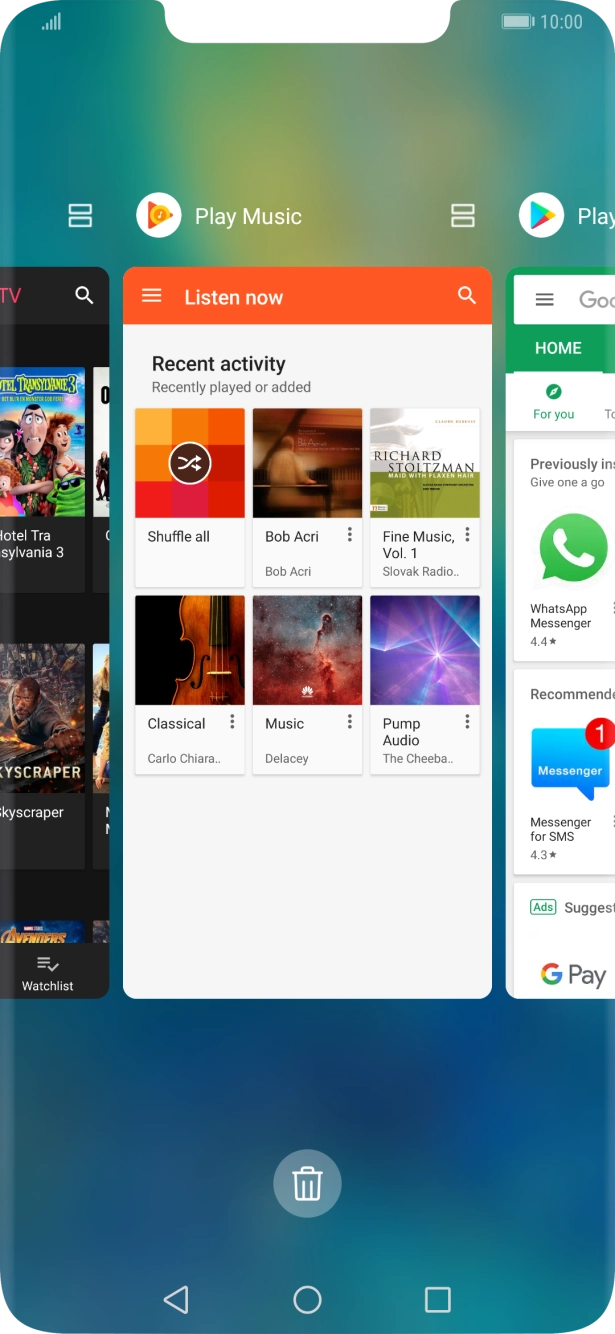Tap split-screen icon beside Play Music title
The height and width of the screenshot is (1334, 615).
(x=462, y=215)
